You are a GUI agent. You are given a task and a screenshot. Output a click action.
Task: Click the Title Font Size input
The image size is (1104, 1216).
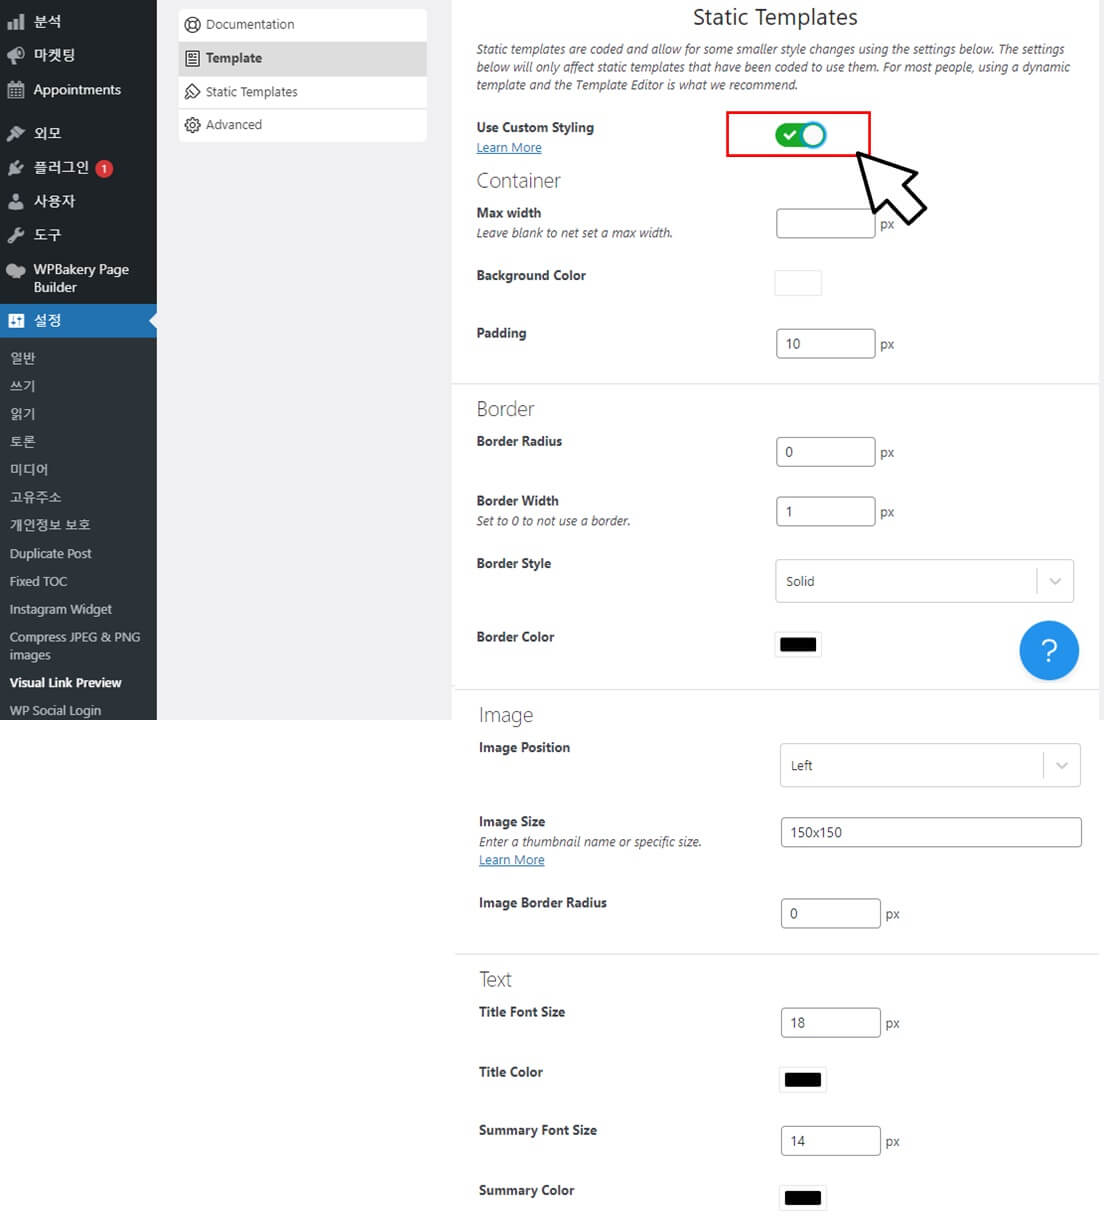pyautogui.click(x=831, y=1023)
